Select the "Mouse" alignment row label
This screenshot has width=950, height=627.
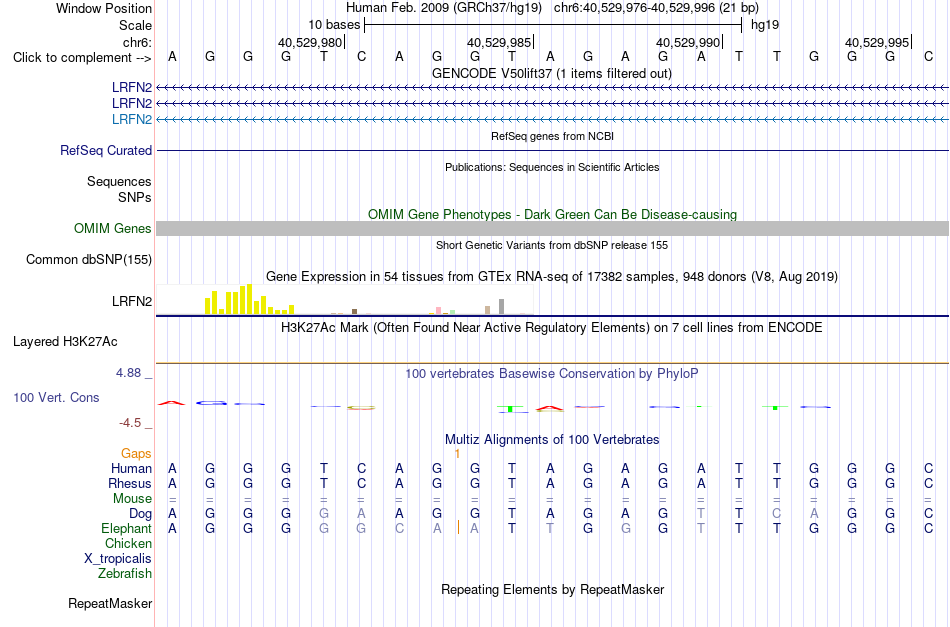[x=132, y=499]
